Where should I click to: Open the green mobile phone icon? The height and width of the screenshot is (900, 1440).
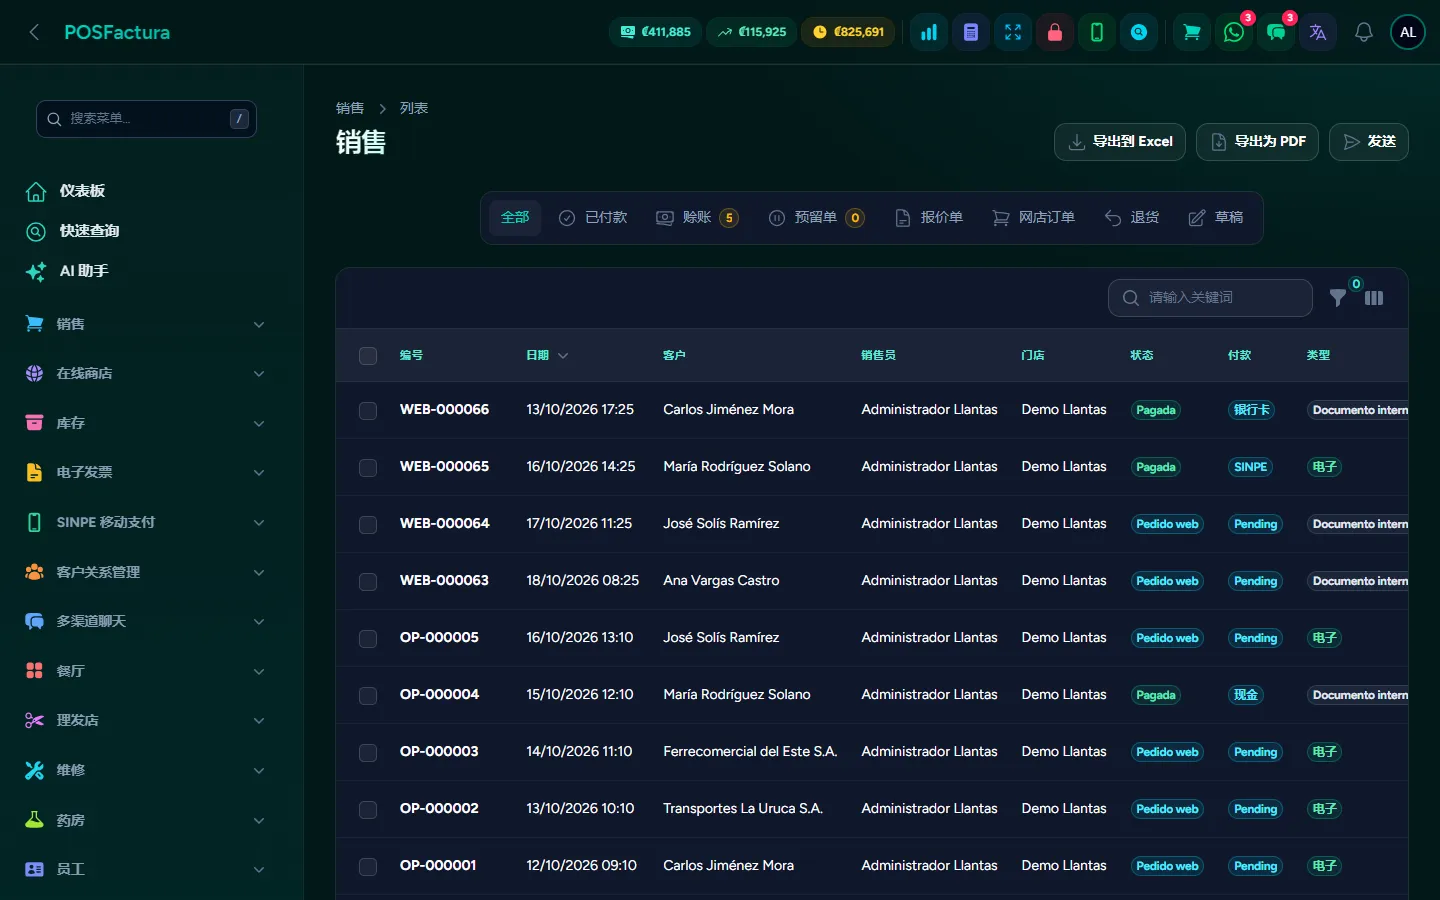pos(1097,32)
